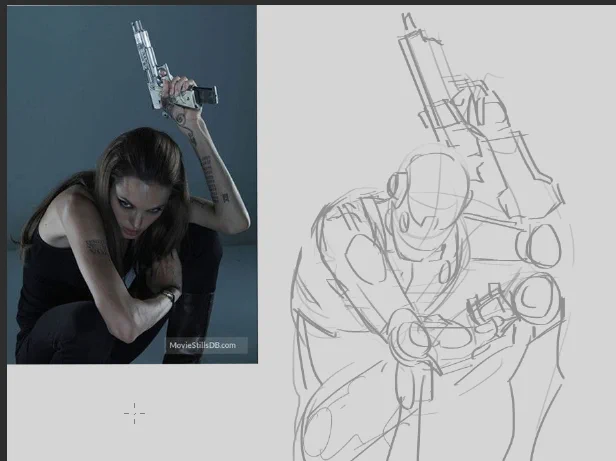Click the pencil sketch of the crouching figure
The width and height of the screenshot is (616, 461).
point(432,237)
